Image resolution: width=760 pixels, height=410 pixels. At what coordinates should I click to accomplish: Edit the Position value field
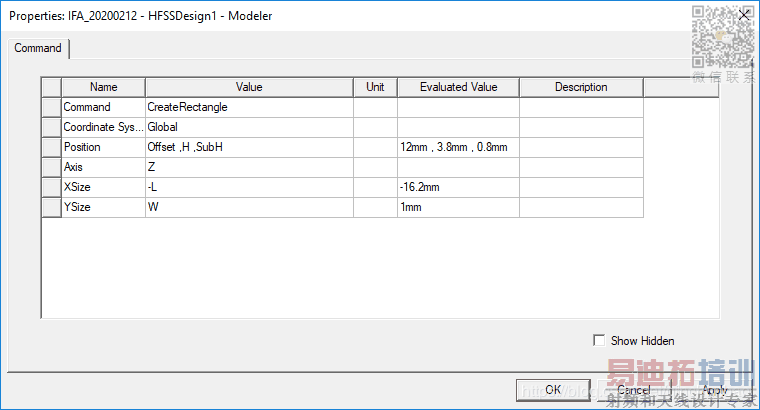pos(249,147)
